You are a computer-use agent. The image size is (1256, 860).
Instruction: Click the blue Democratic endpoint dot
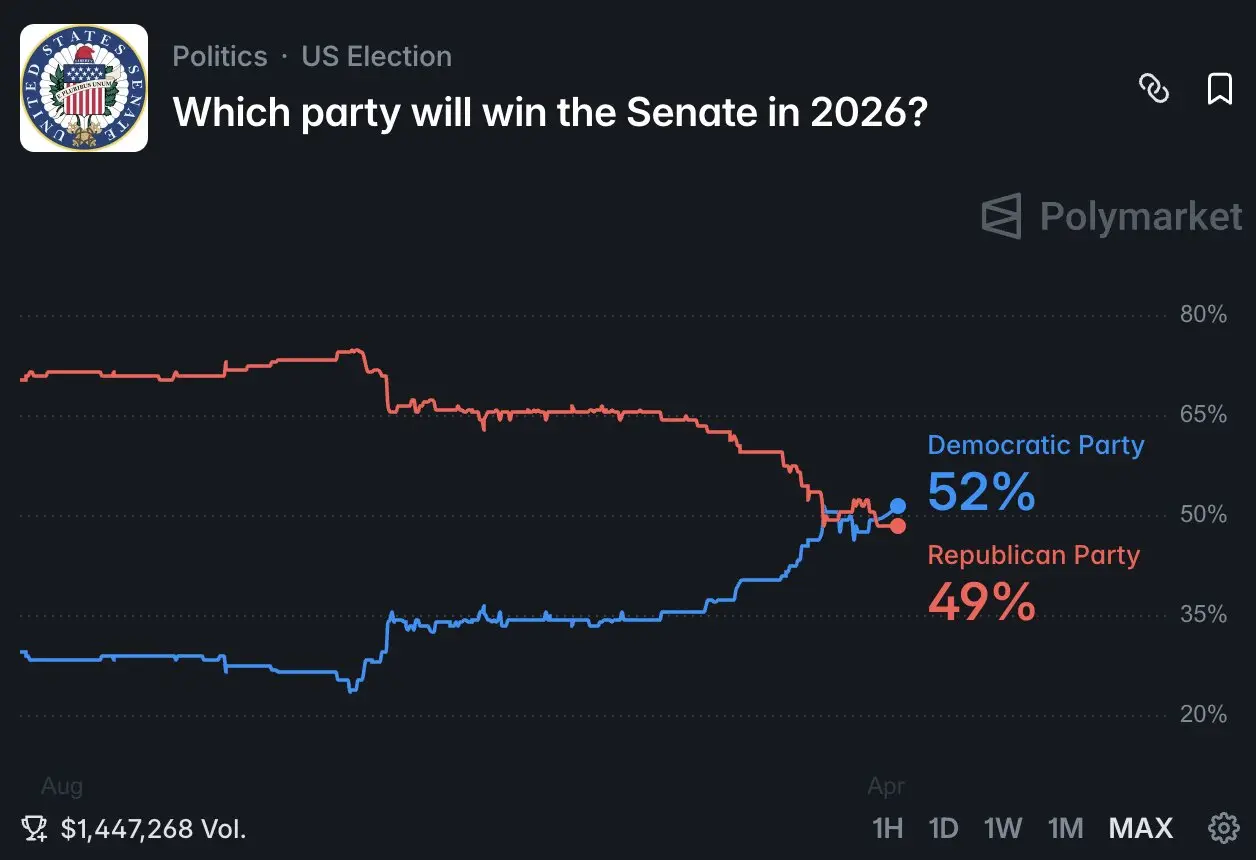click(x=898, y=506)
